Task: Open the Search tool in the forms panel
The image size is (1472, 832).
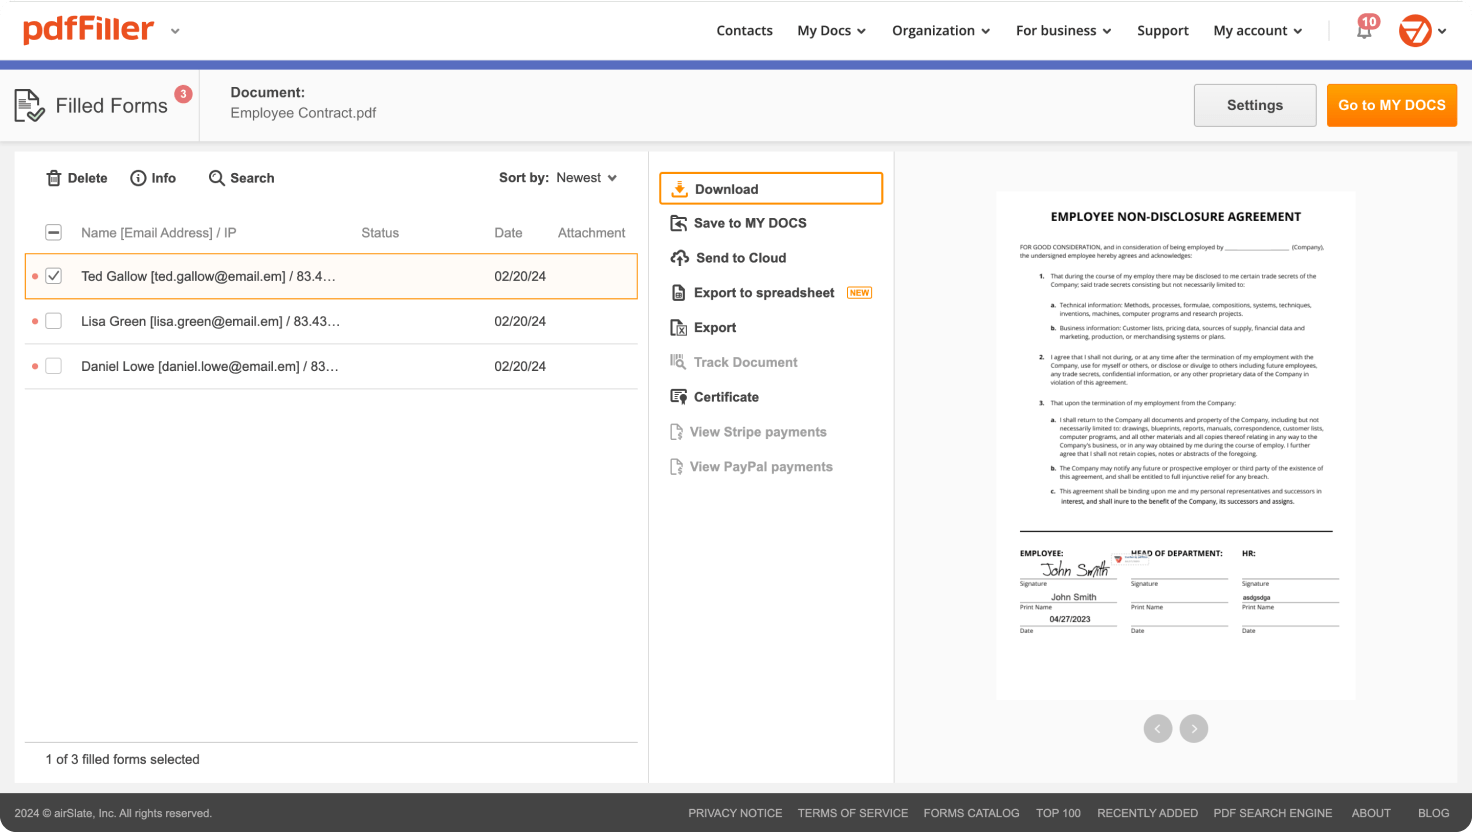Action: pos(241,178)
